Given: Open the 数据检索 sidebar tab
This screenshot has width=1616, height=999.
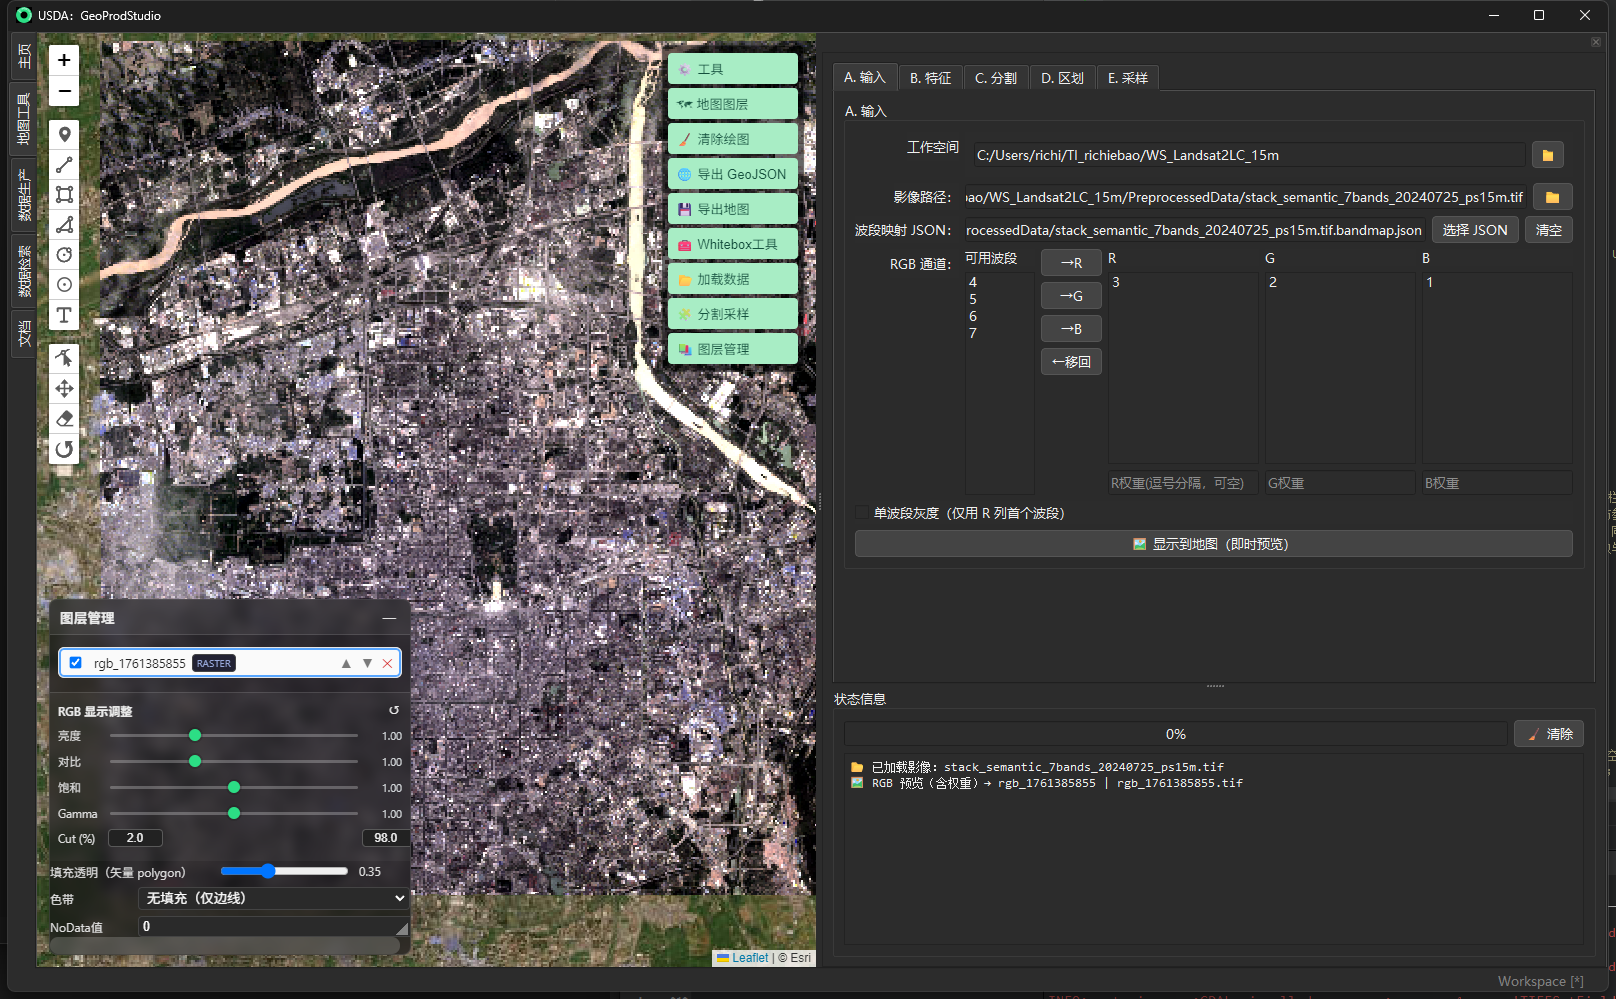Looking at the screenshot, I should (22, 272).
